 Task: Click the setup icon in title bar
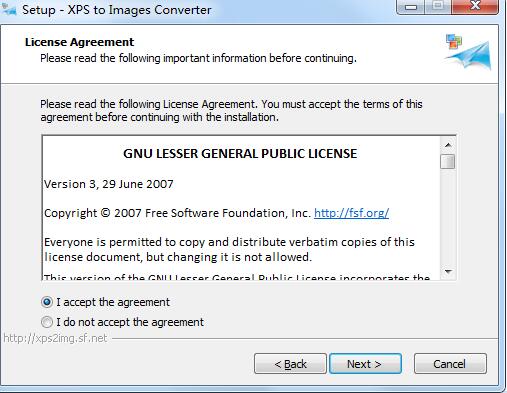pyautogui.click(x=9, y=9)
